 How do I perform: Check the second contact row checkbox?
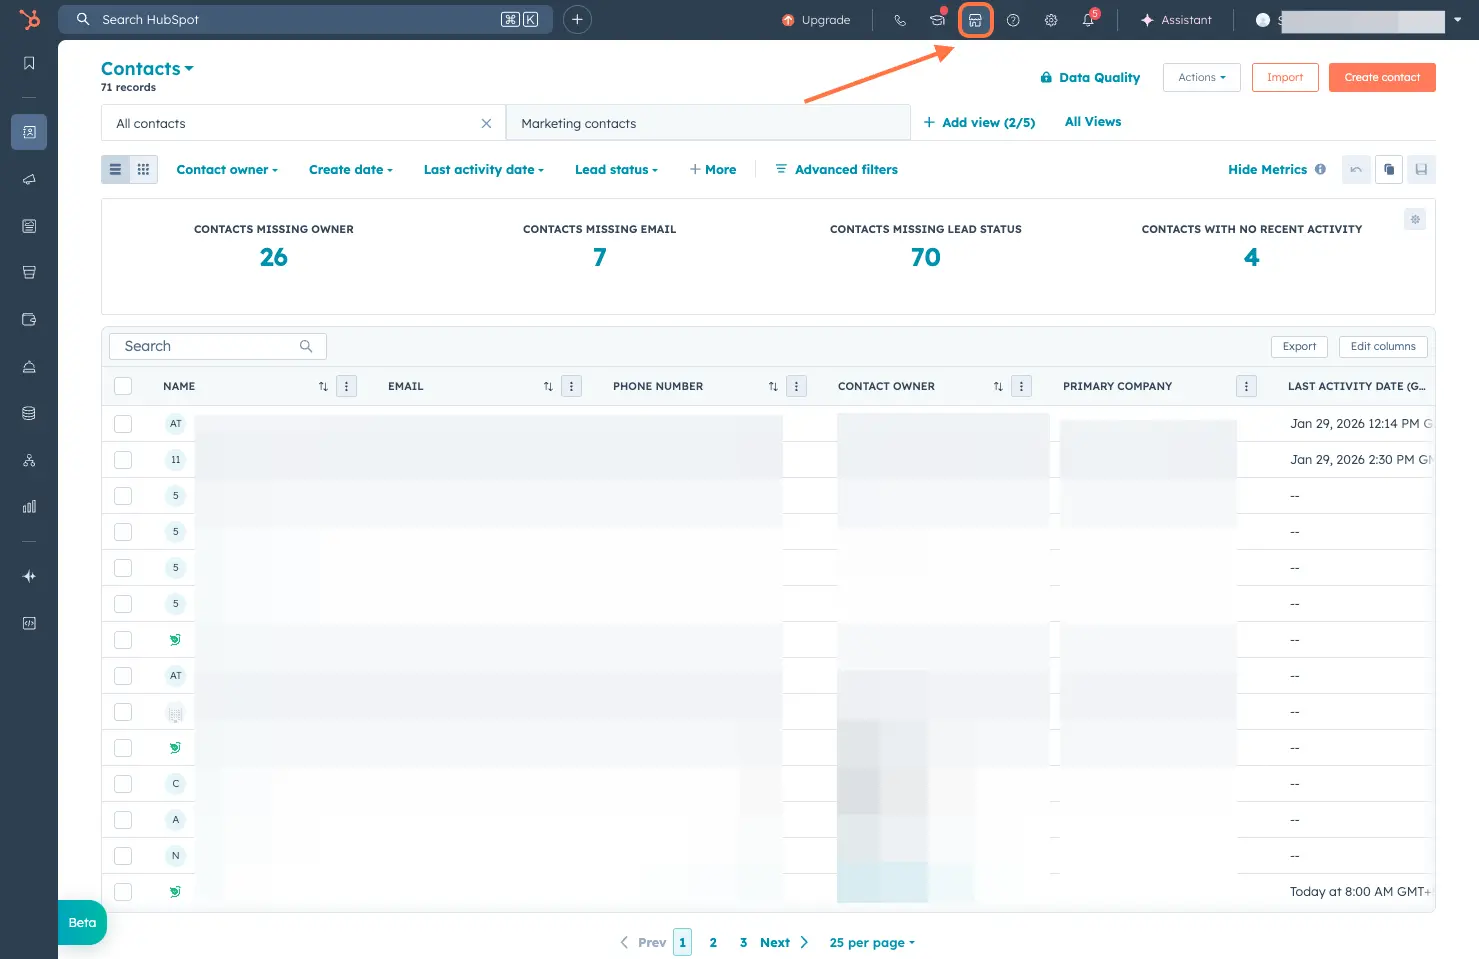pos(123,460)
